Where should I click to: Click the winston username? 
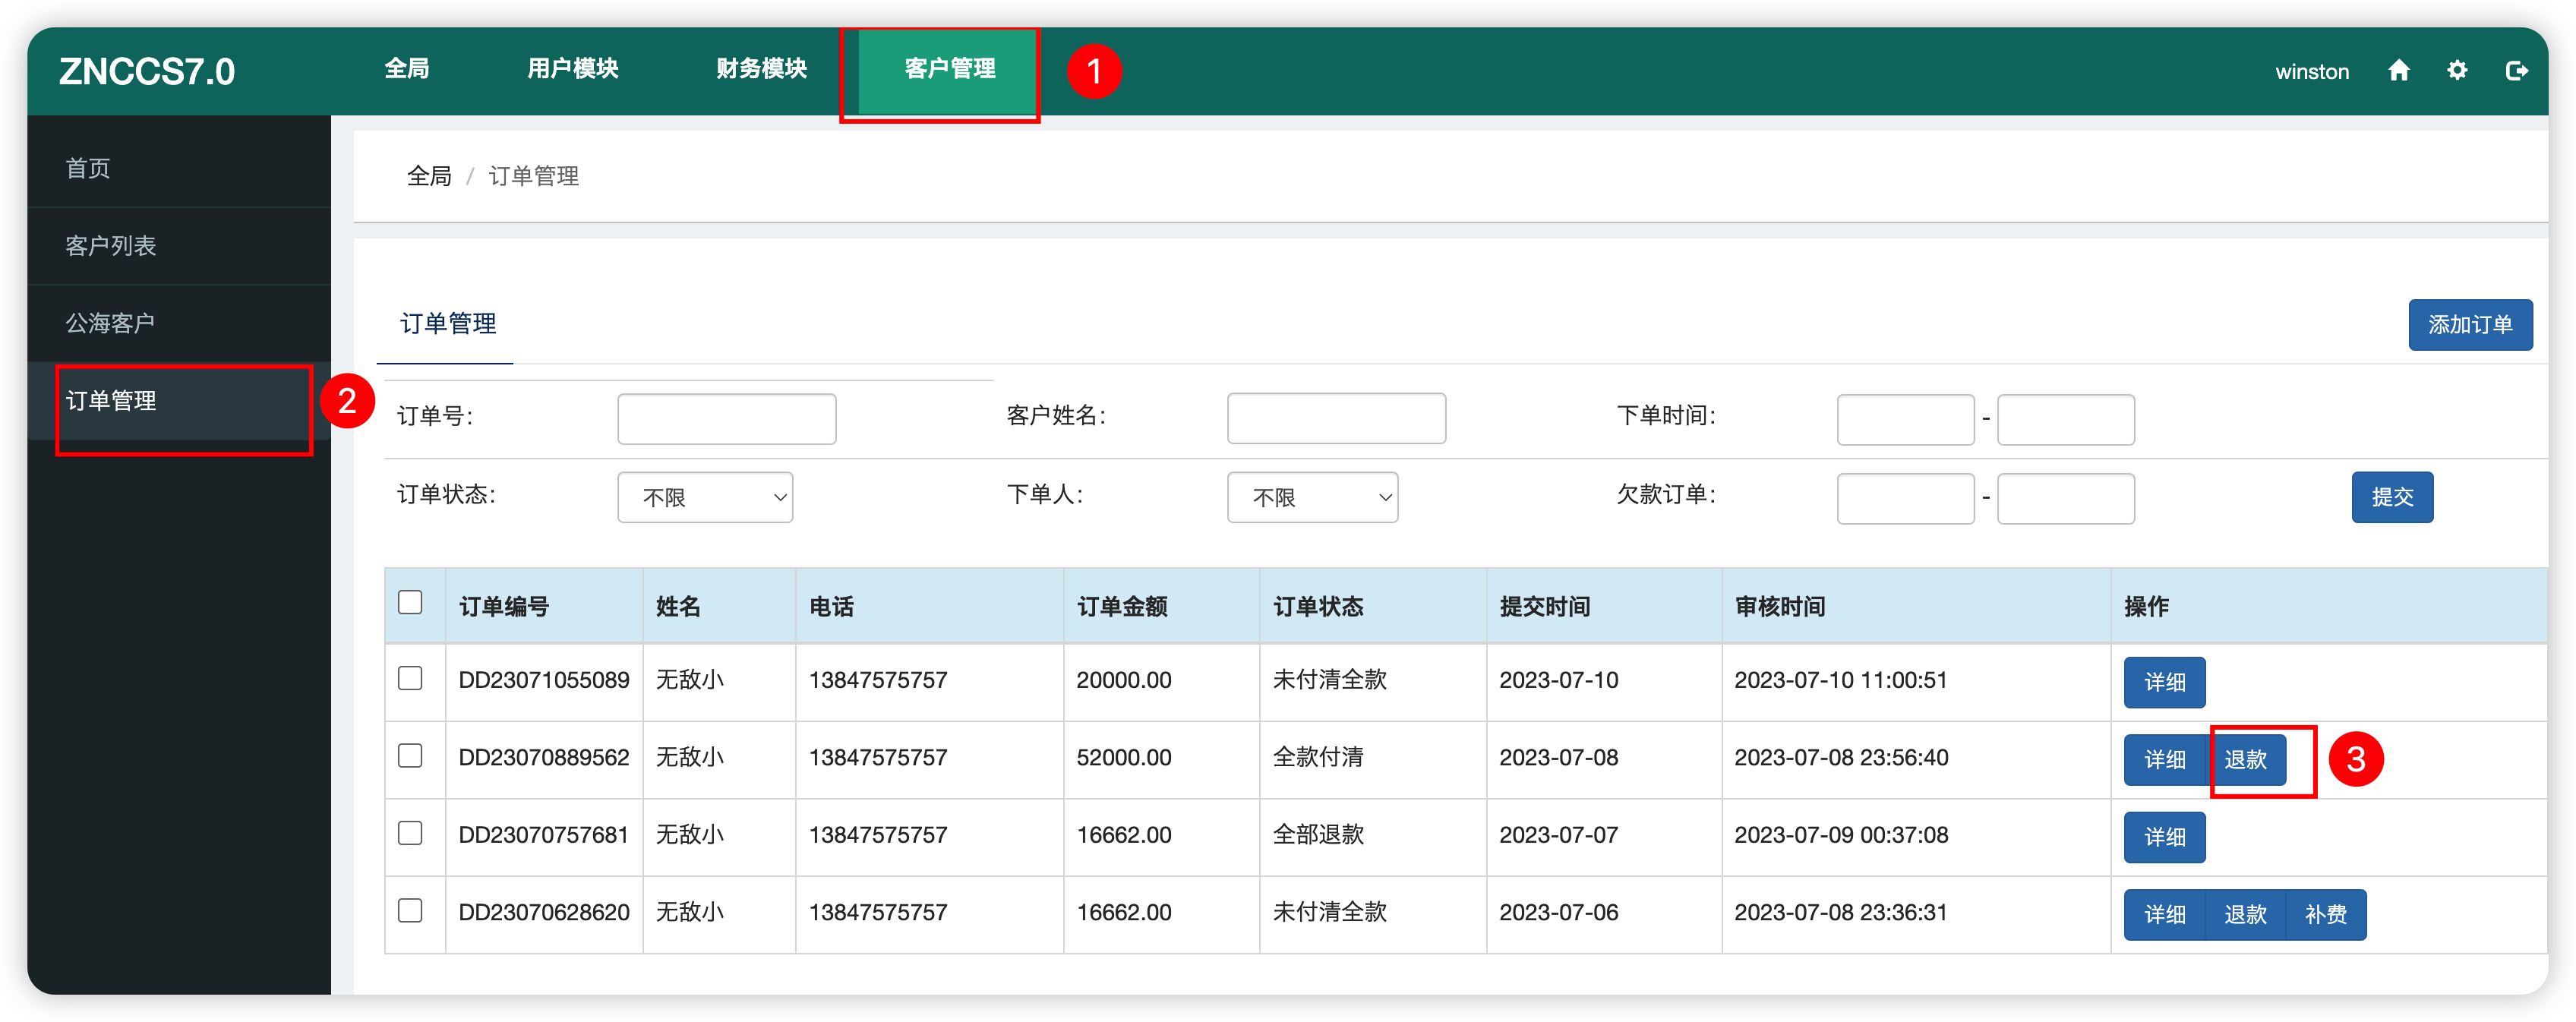tap(2312, 71)
